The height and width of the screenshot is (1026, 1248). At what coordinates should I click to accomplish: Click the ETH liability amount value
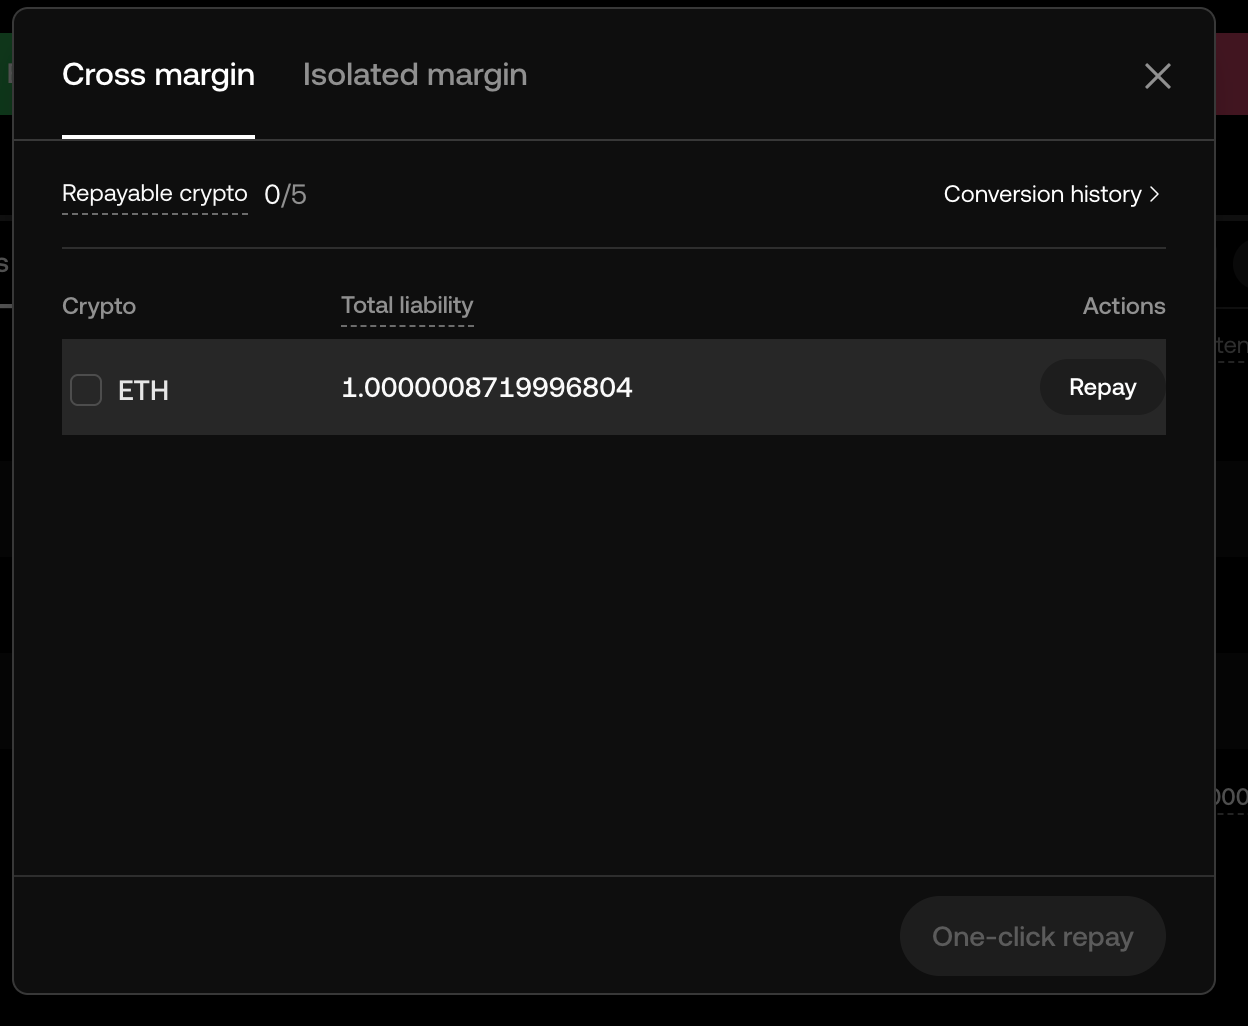pyautogui.click(x=487, y=387)
